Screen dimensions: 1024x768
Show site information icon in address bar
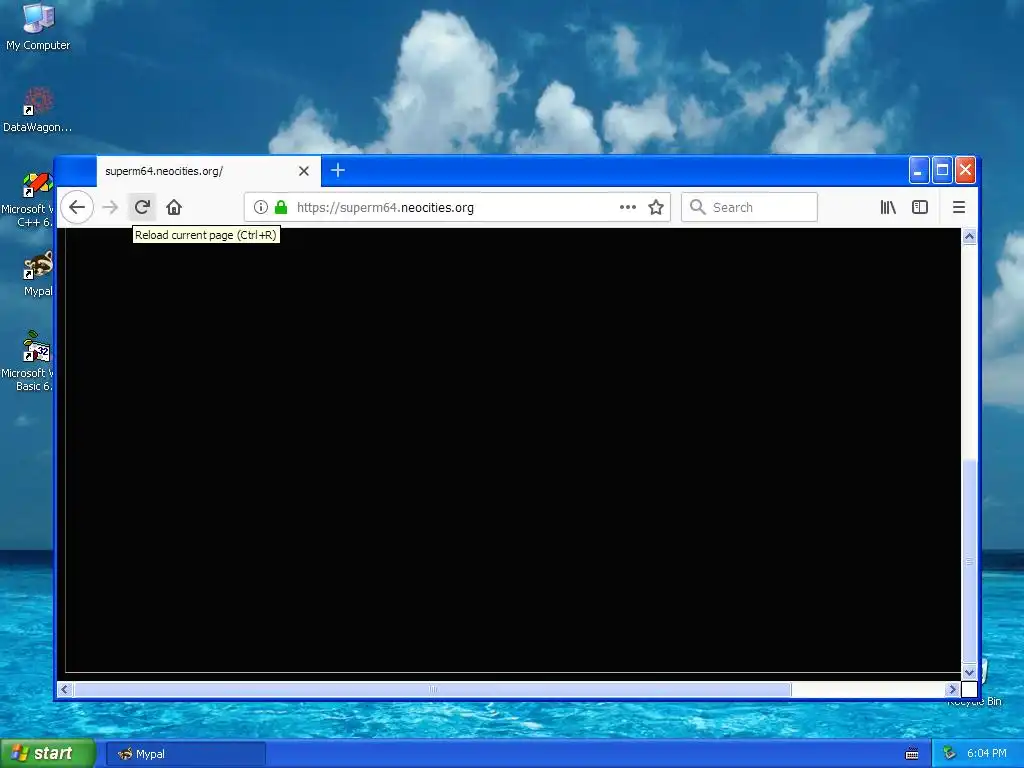click(261, 208)
